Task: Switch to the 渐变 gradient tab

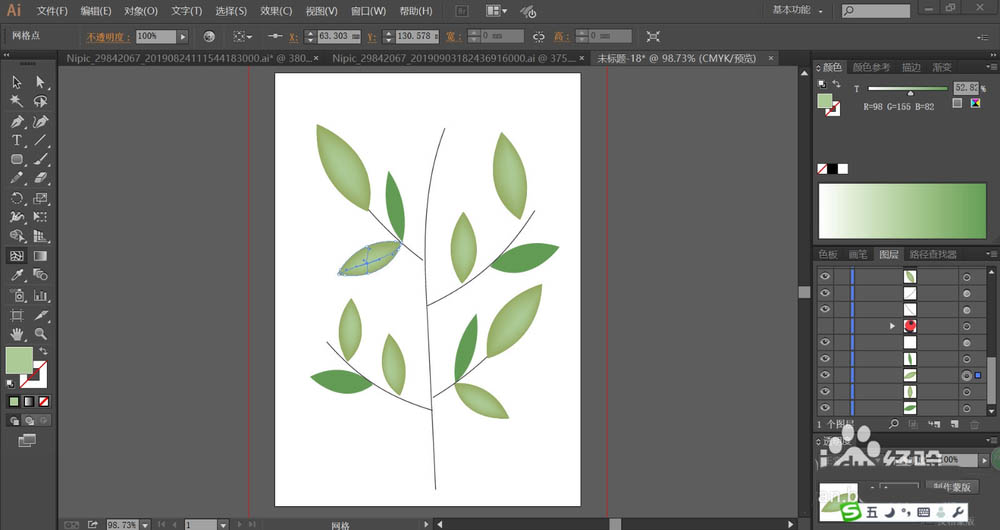Action: click(x=941, y=67)
